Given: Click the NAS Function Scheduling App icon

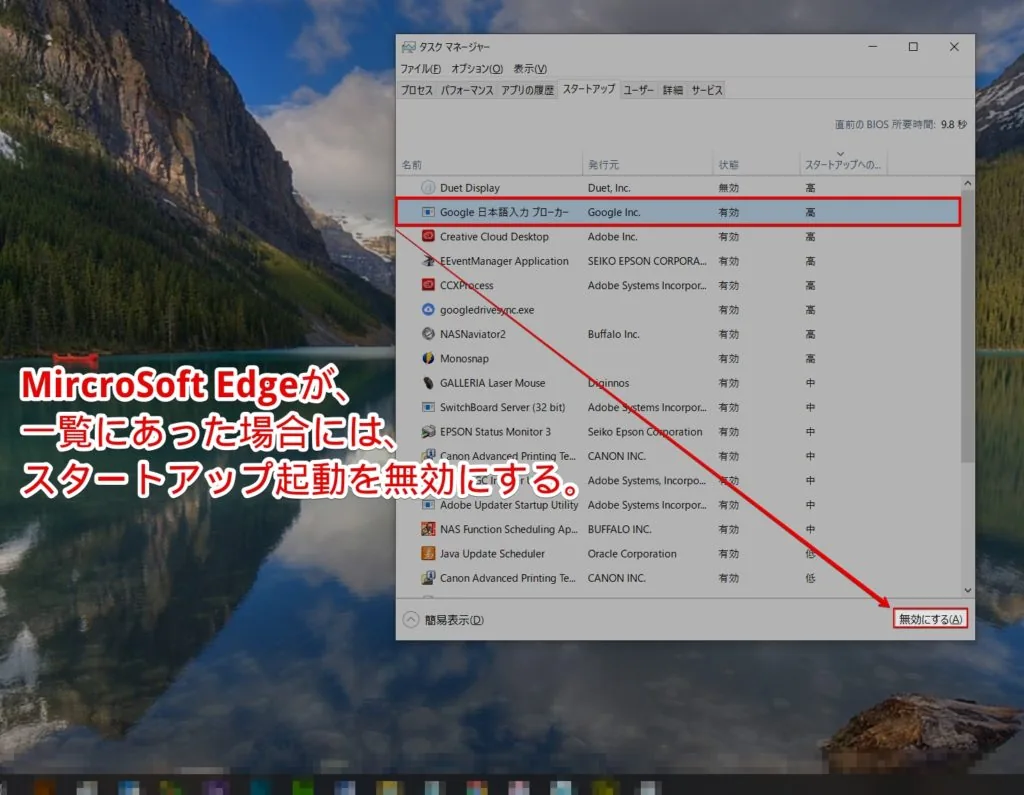Looking at the screenshot, I should pos(428,528).
